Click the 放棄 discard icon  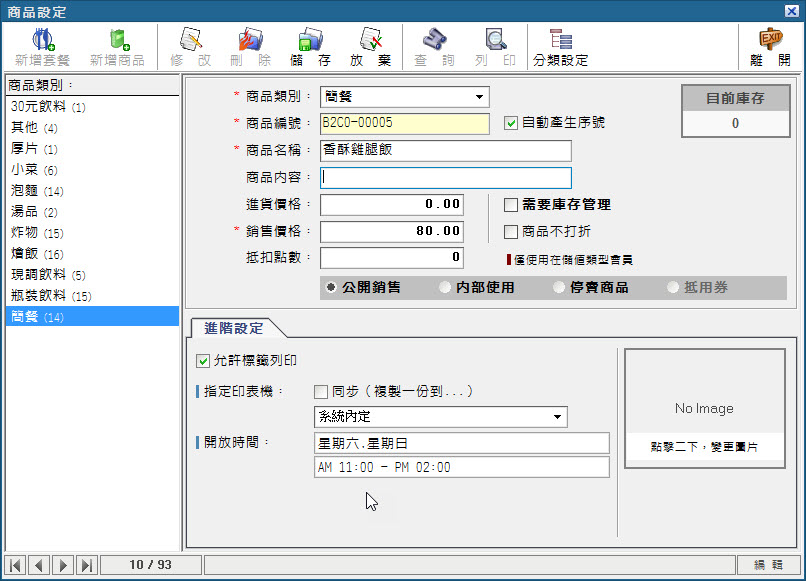[x=370, y=47]
